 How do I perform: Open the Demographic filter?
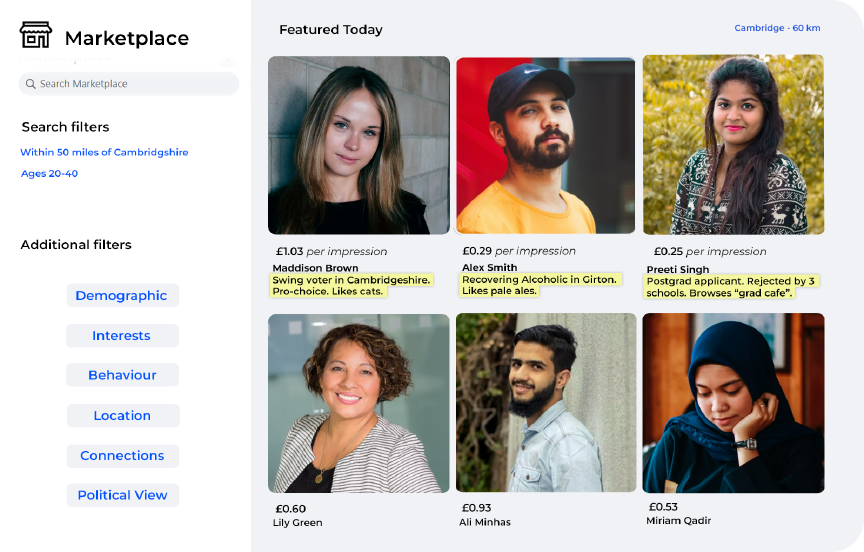point(121,296)
